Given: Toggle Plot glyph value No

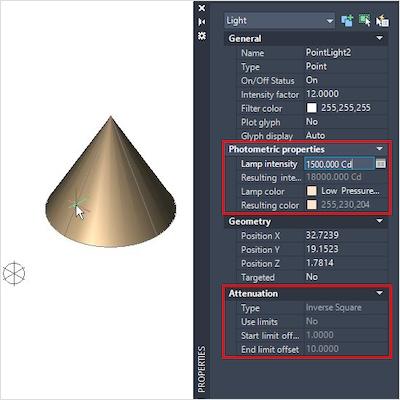Looking at the screenshot, I should pyautogui.click(x=312, y=122).
